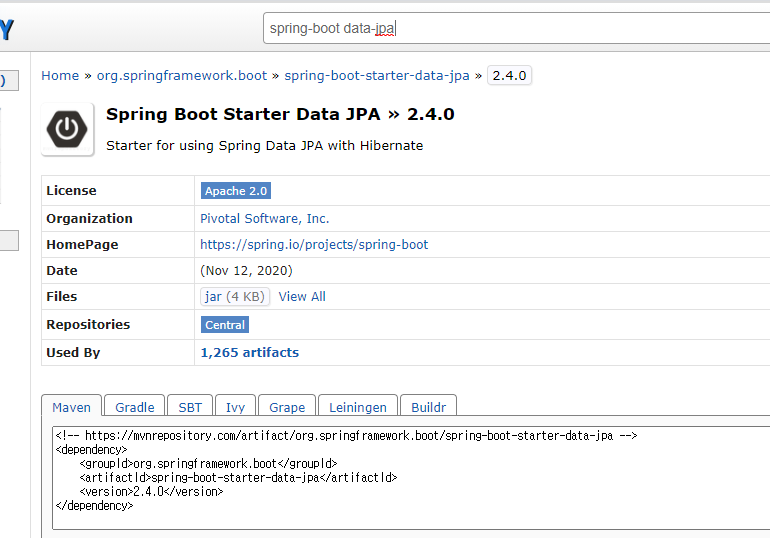Download the jar (4 KB) file

point(235,296)
